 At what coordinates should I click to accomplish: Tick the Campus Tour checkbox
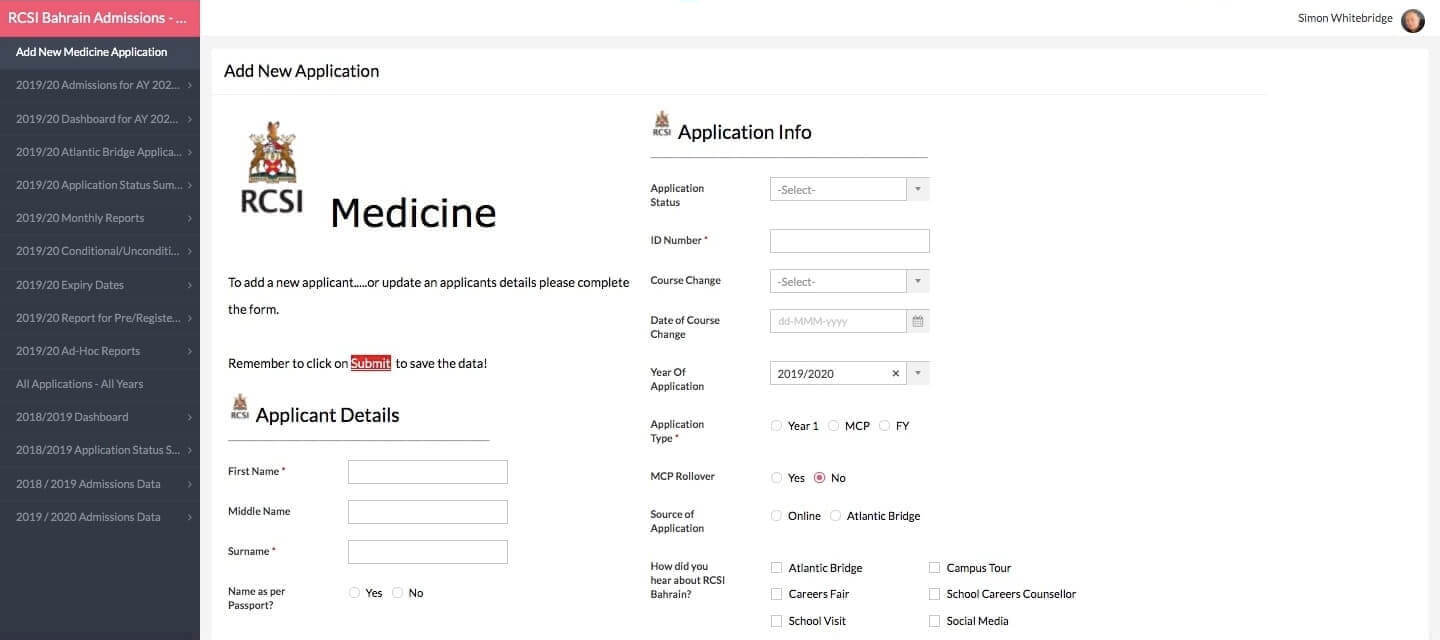click(934, 568)
